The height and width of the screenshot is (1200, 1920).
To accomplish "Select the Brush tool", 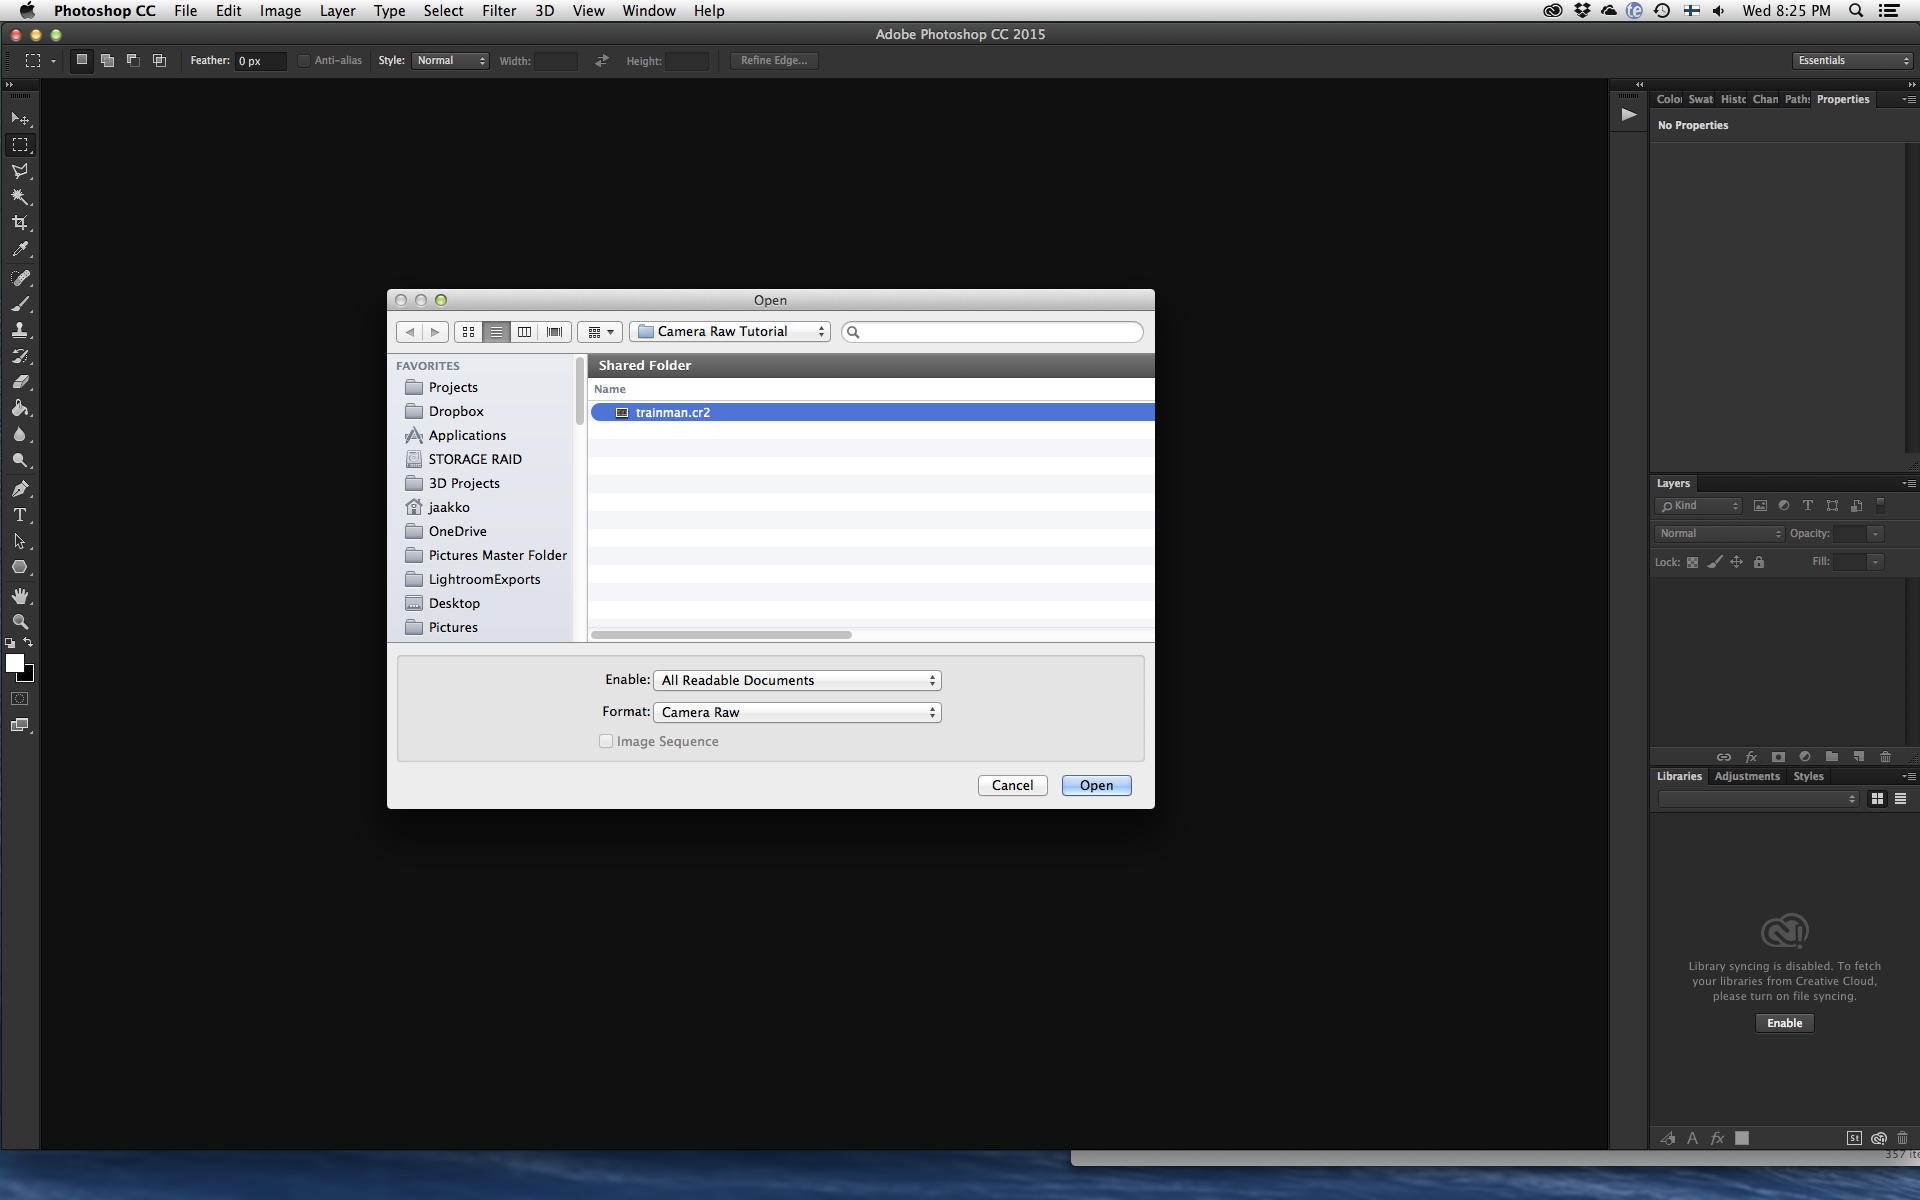I will tap(20, 304).
